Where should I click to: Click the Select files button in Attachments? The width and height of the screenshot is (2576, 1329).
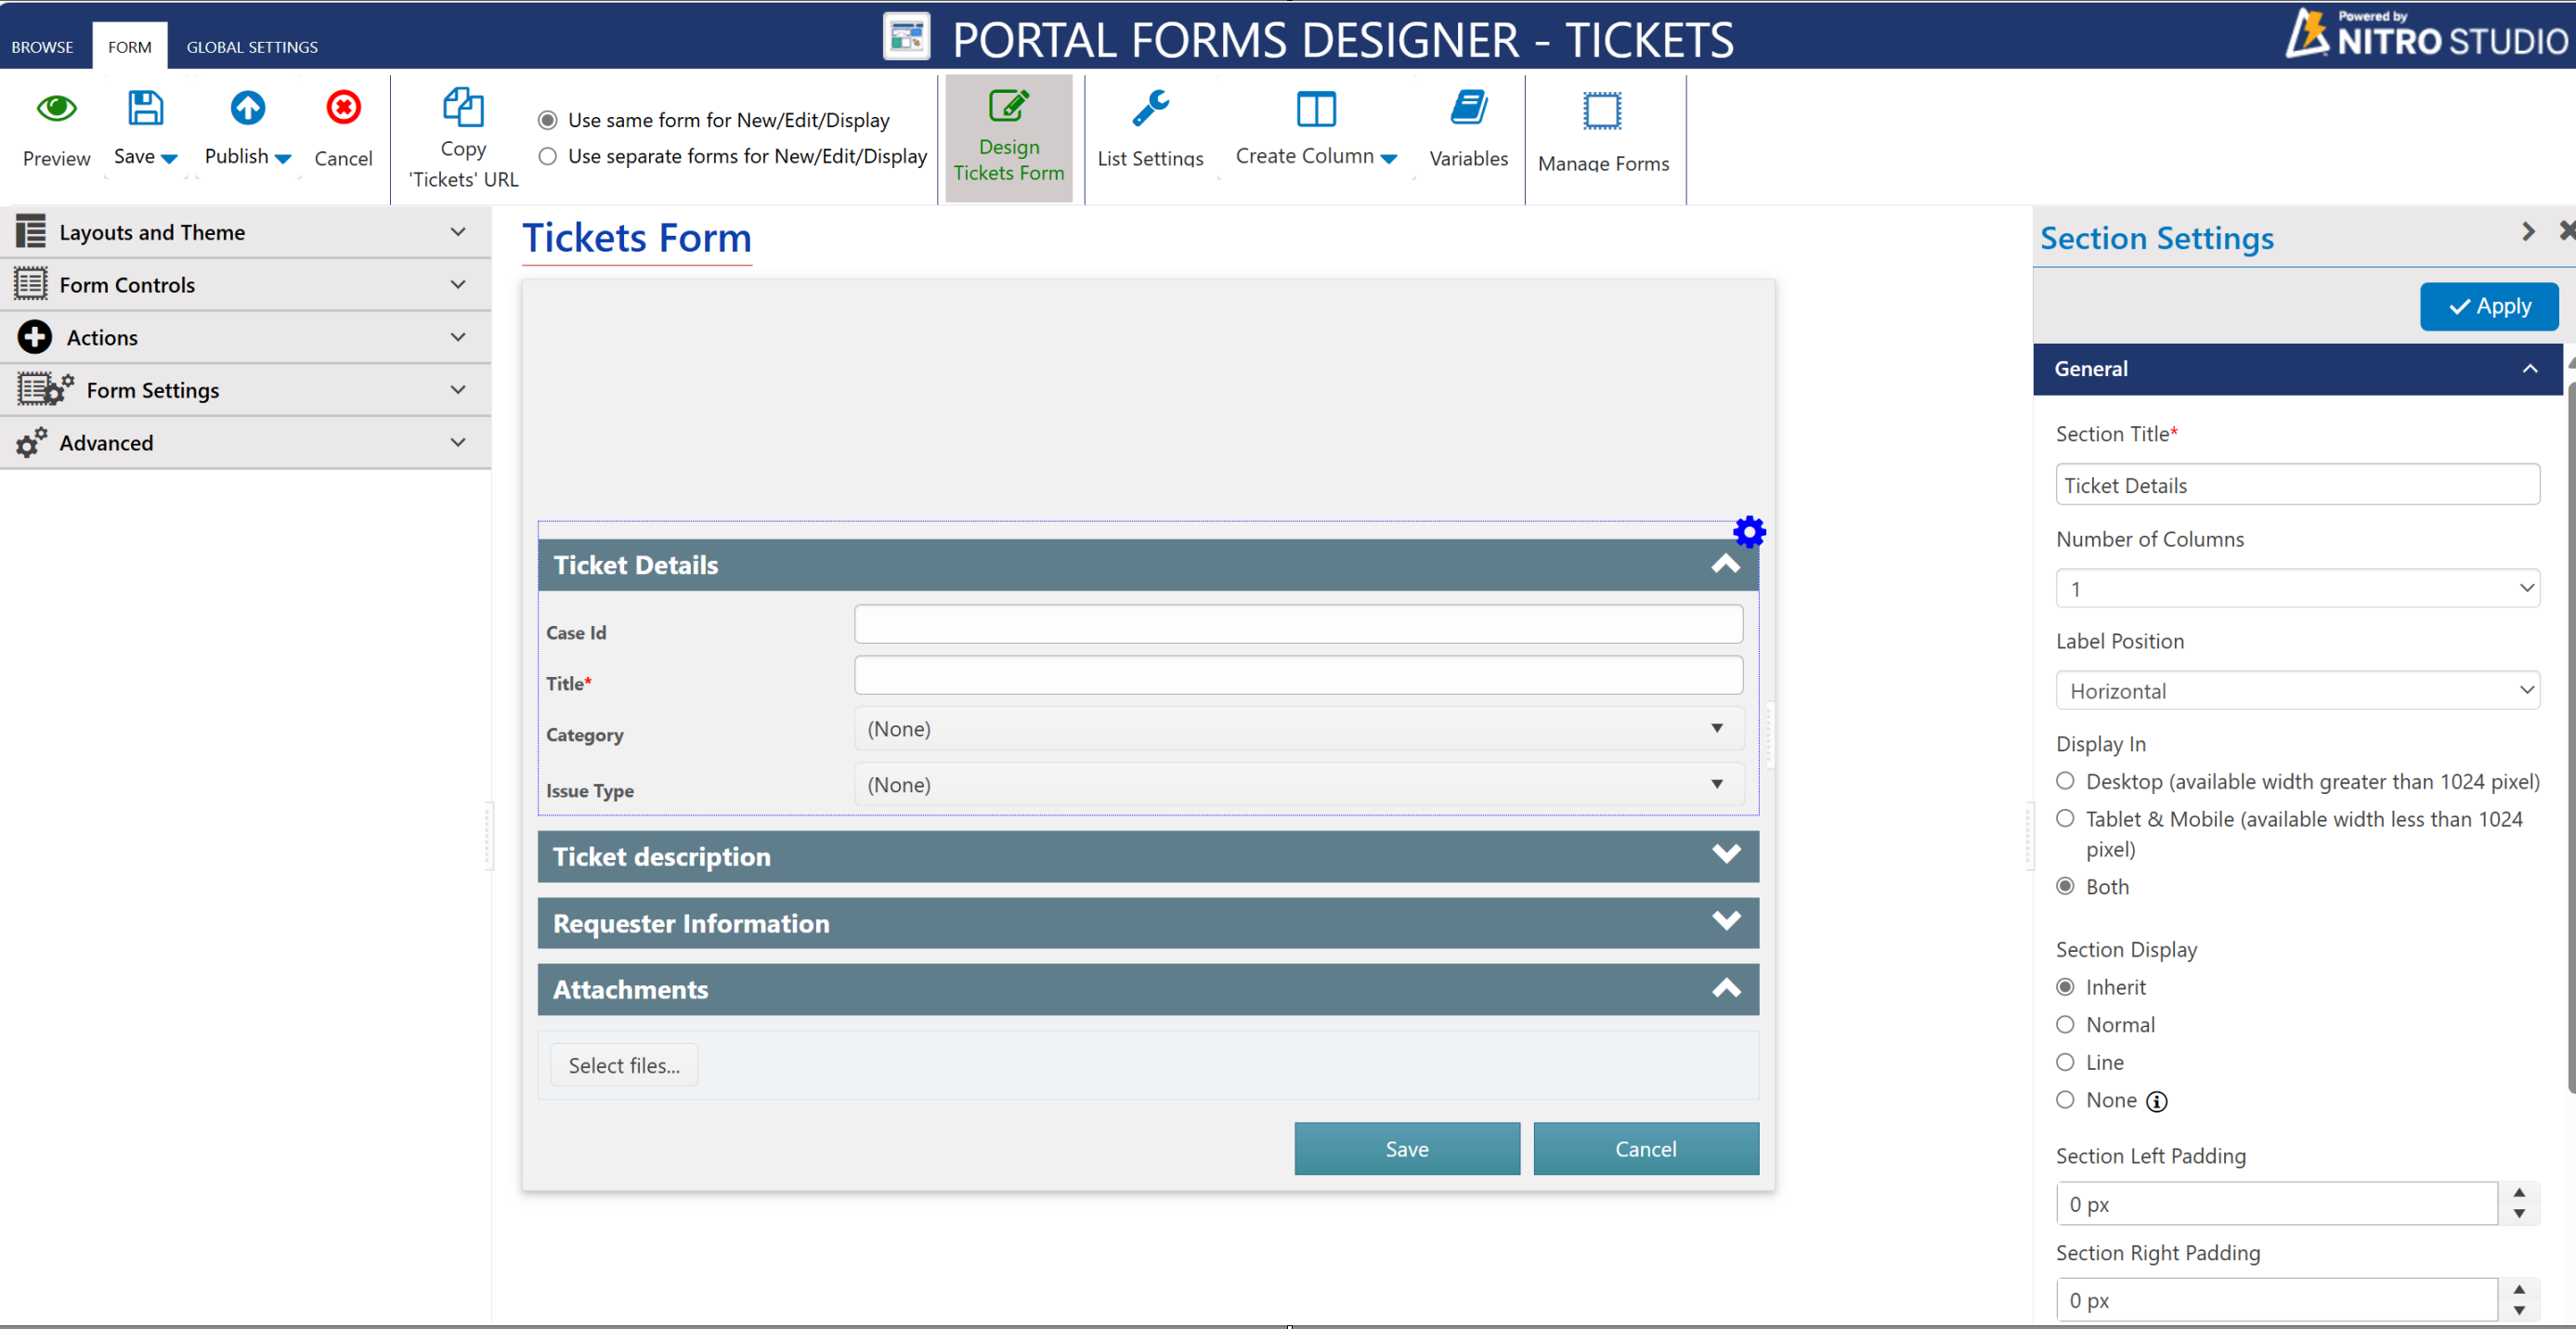[x=624, y=1064]
